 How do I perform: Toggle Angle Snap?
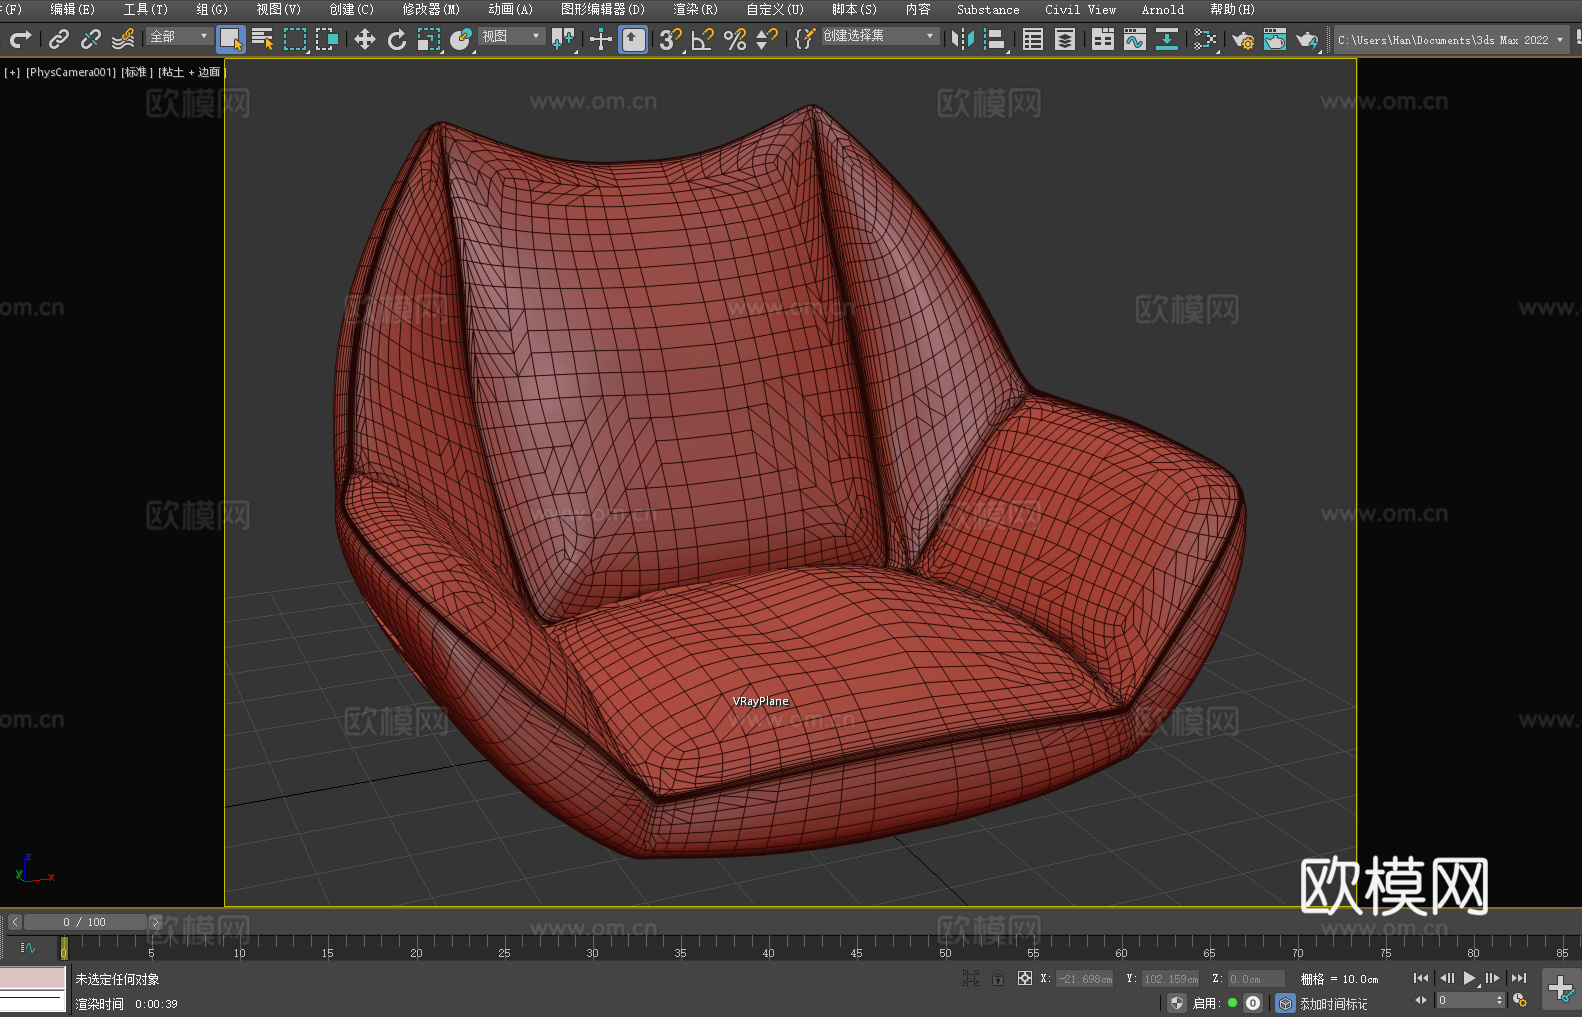point(703,39)
